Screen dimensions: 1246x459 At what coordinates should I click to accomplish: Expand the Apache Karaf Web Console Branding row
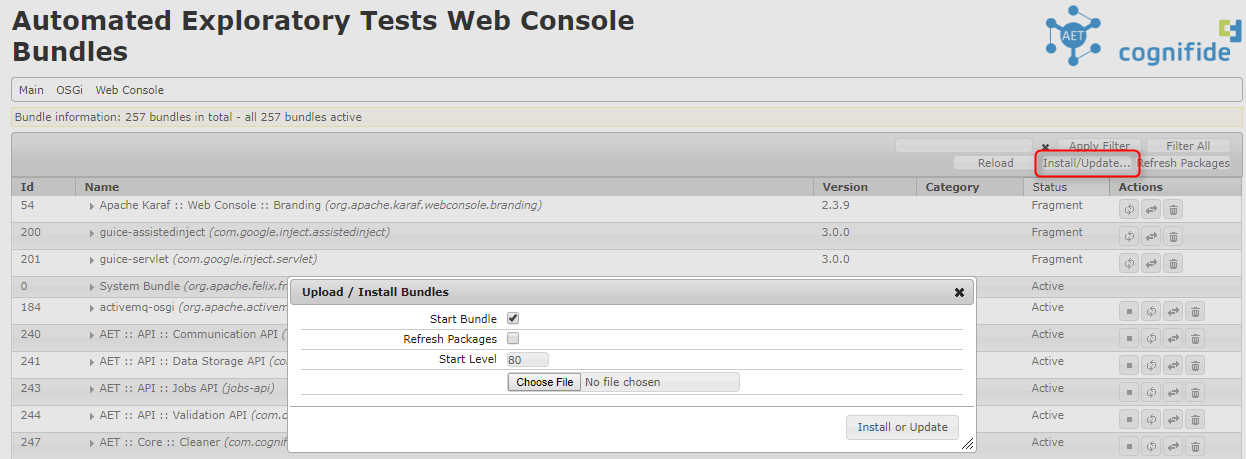click(x=92, y=206)
